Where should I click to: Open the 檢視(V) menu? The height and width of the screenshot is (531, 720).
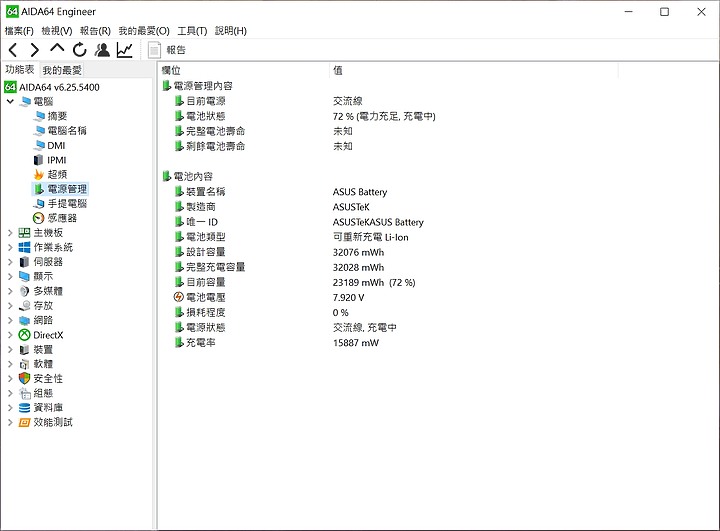point(57,31)
